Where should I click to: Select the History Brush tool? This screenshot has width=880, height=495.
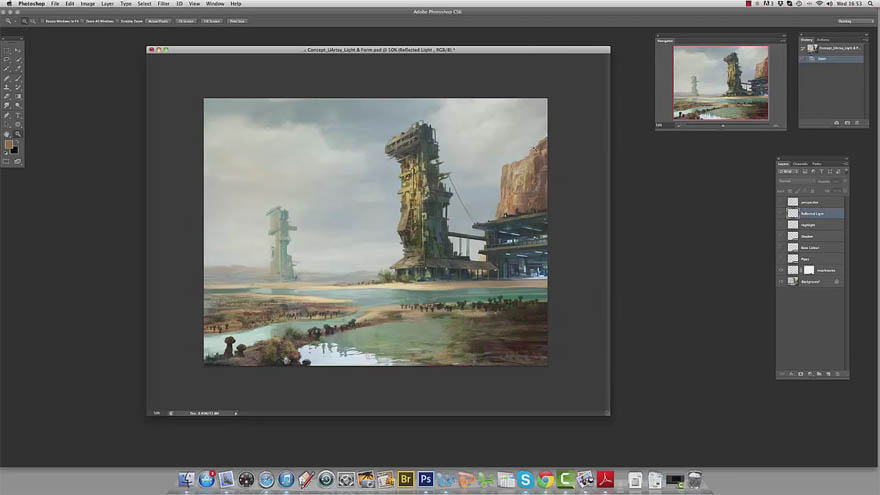17,87
